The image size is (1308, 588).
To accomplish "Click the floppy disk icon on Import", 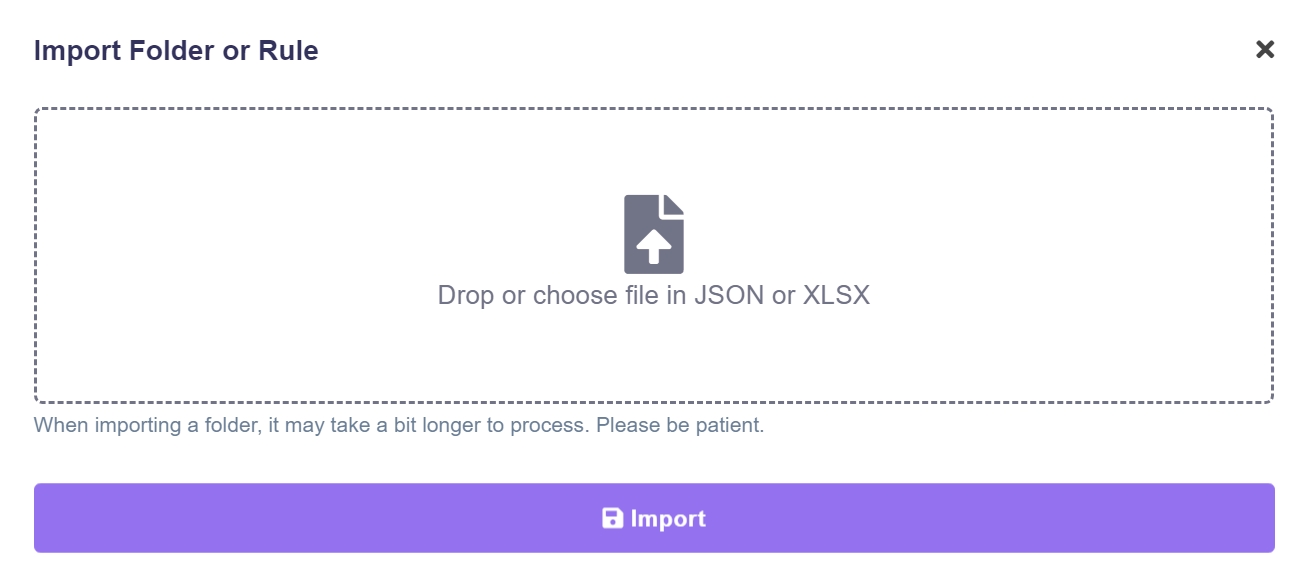I will [612, 518].
